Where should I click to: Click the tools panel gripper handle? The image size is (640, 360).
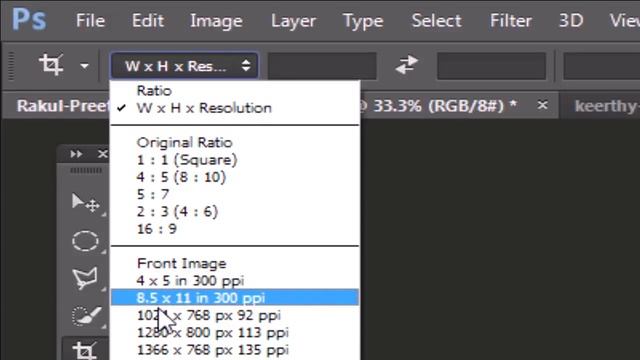(x=86, y=171)
